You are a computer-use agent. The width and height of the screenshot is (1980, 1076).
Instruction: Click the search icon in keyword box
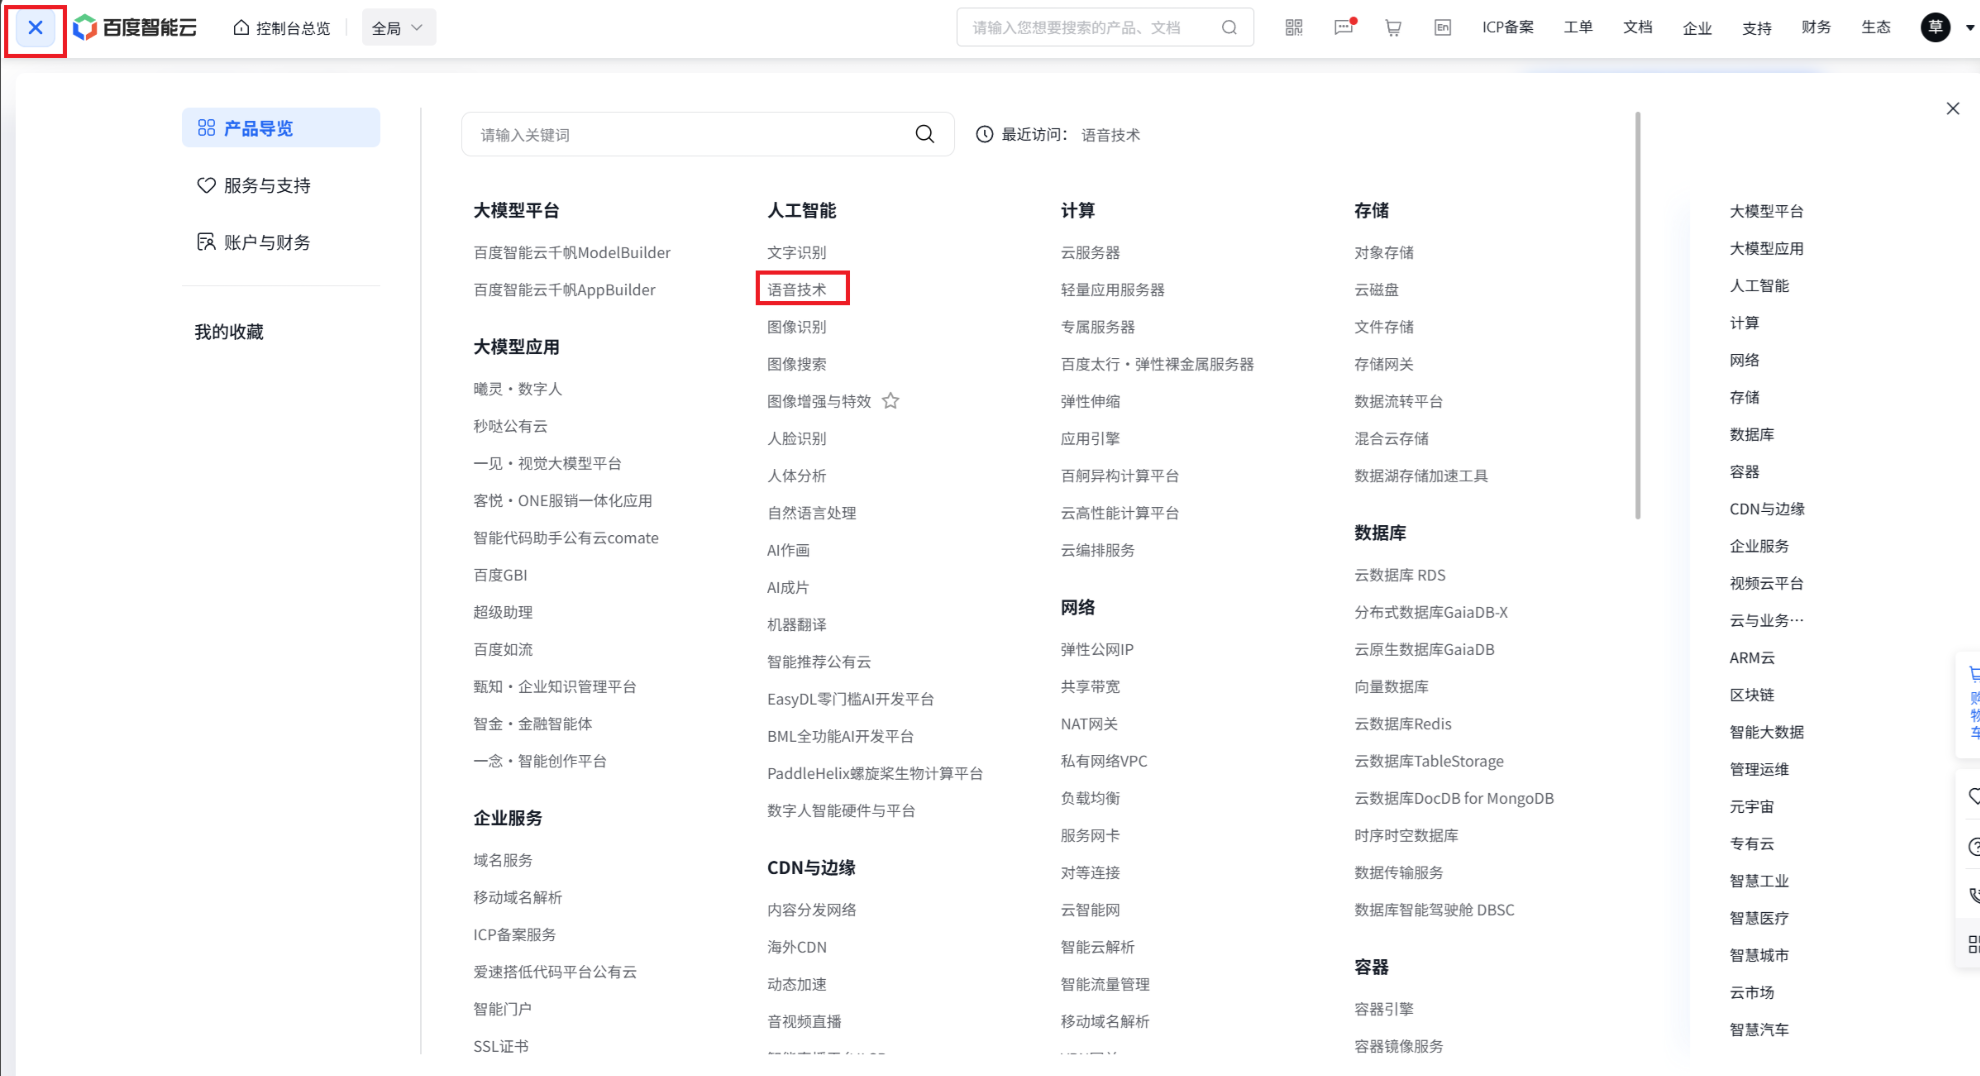[x=925, y=134]
